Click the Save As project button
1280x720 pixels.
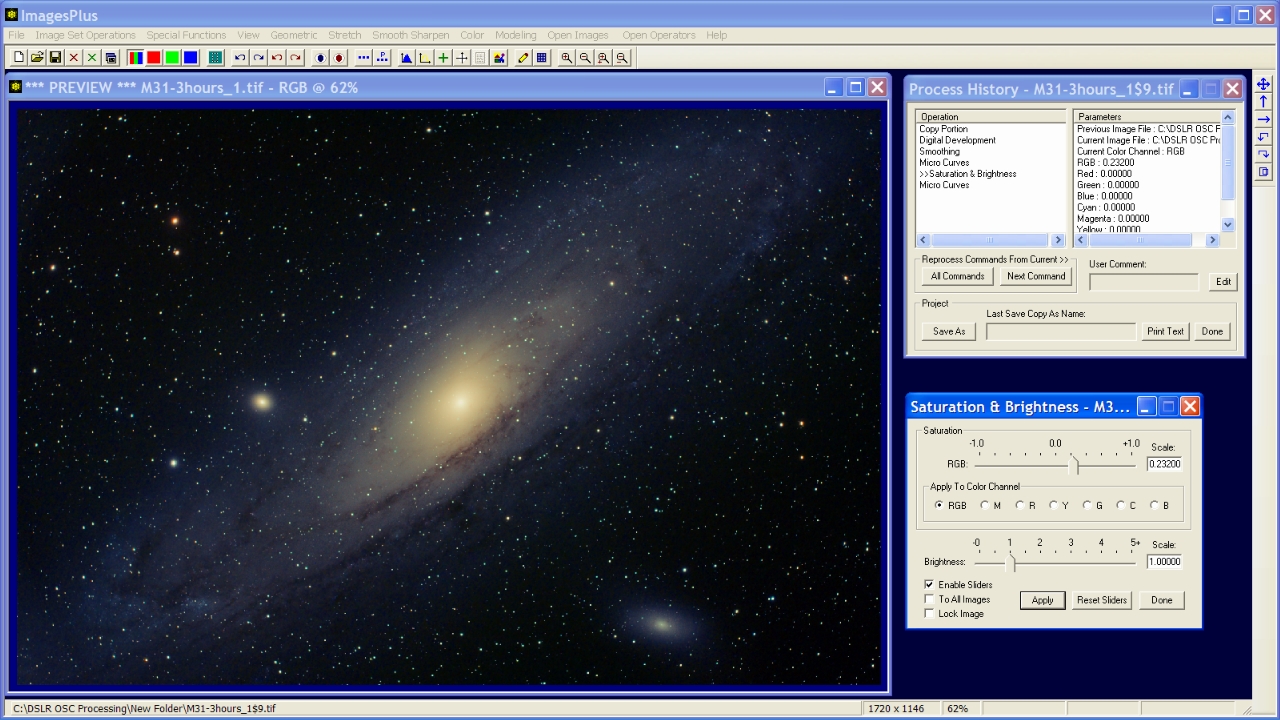point(949,331)
